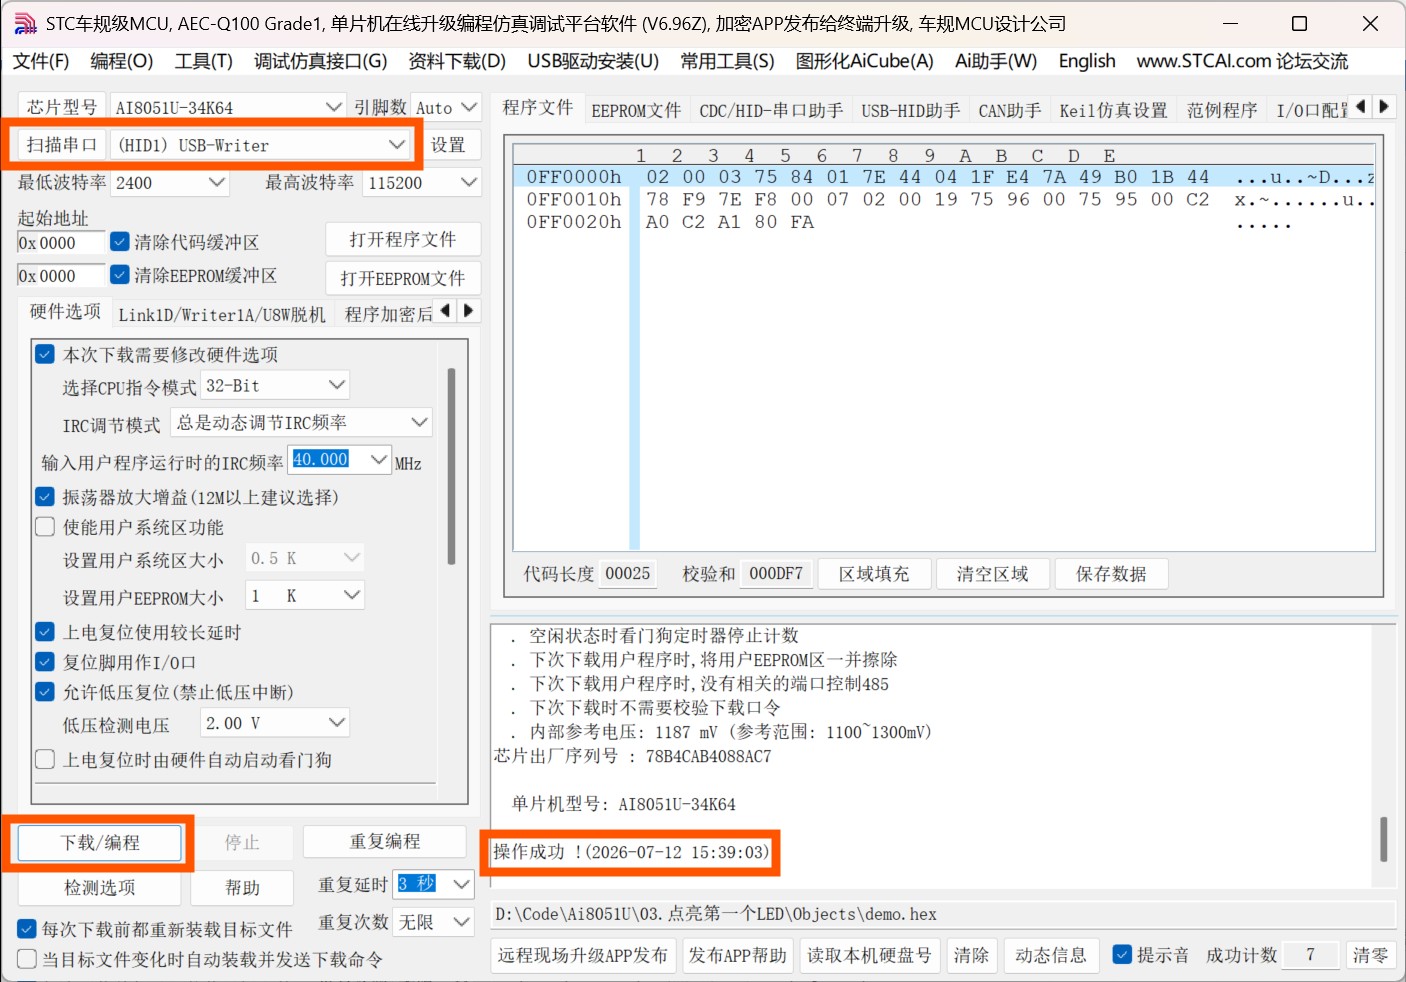This screenshot has height=982, width=1406.
Task: Toggle 提示音 checkbox
Action: point(1123,955)
